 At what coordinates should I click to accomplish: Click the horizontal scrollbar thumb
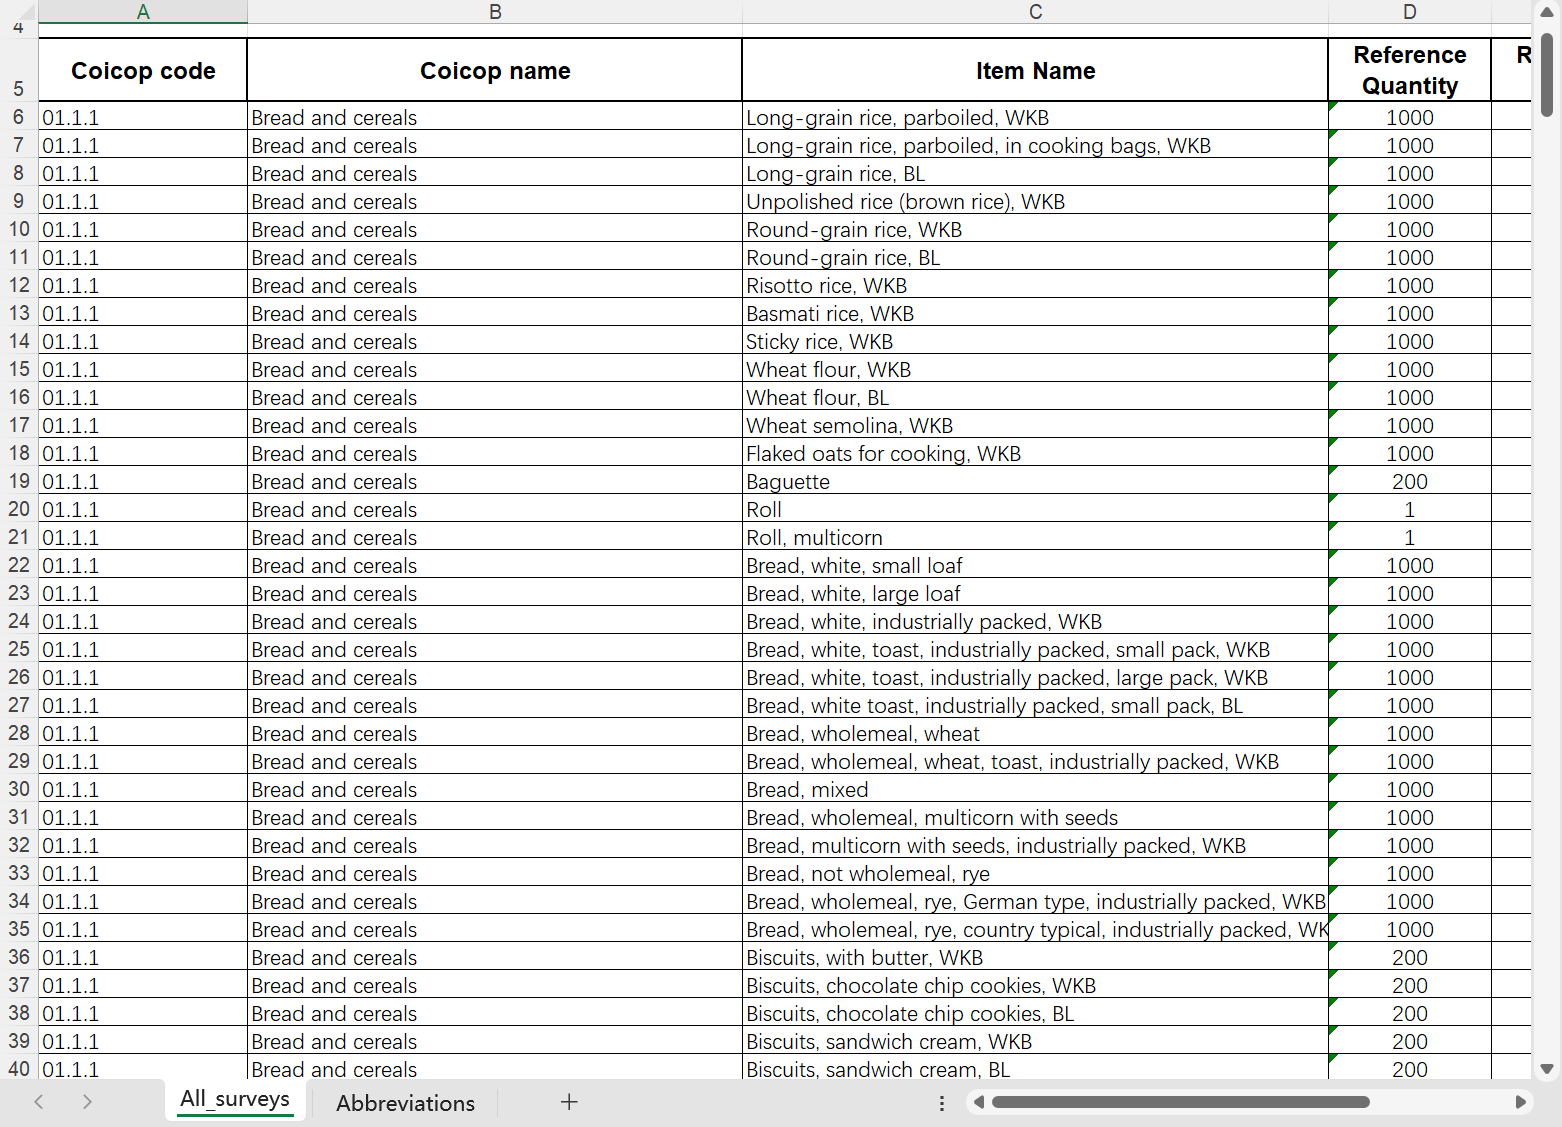click(x=1181, y=1102)
